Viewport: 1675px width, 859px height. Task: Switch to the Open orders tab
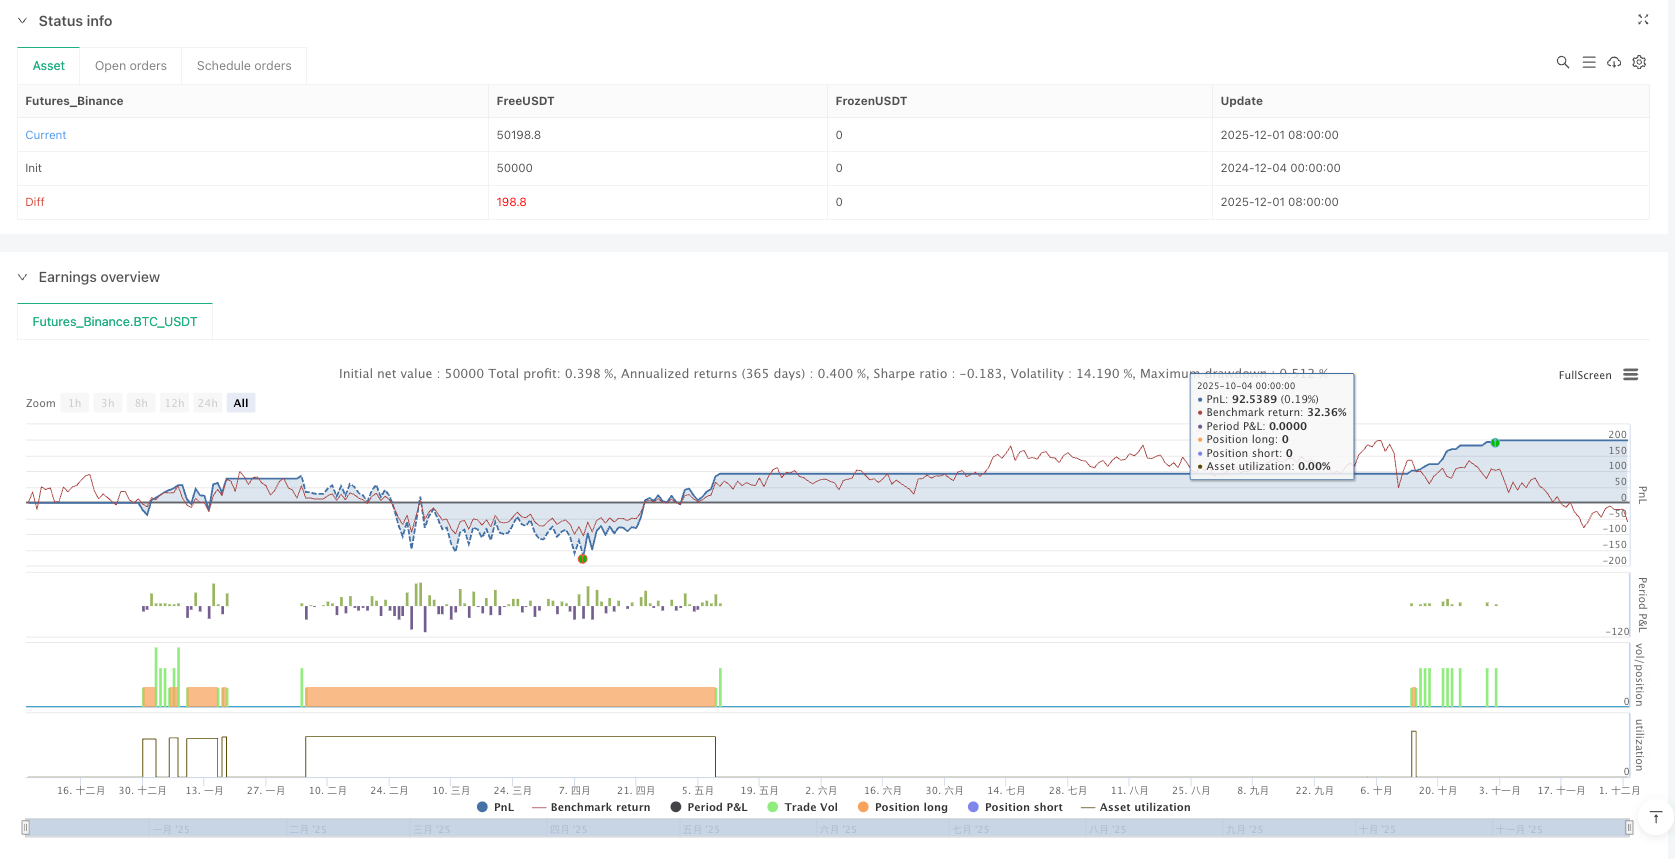(x=131, y=66)
